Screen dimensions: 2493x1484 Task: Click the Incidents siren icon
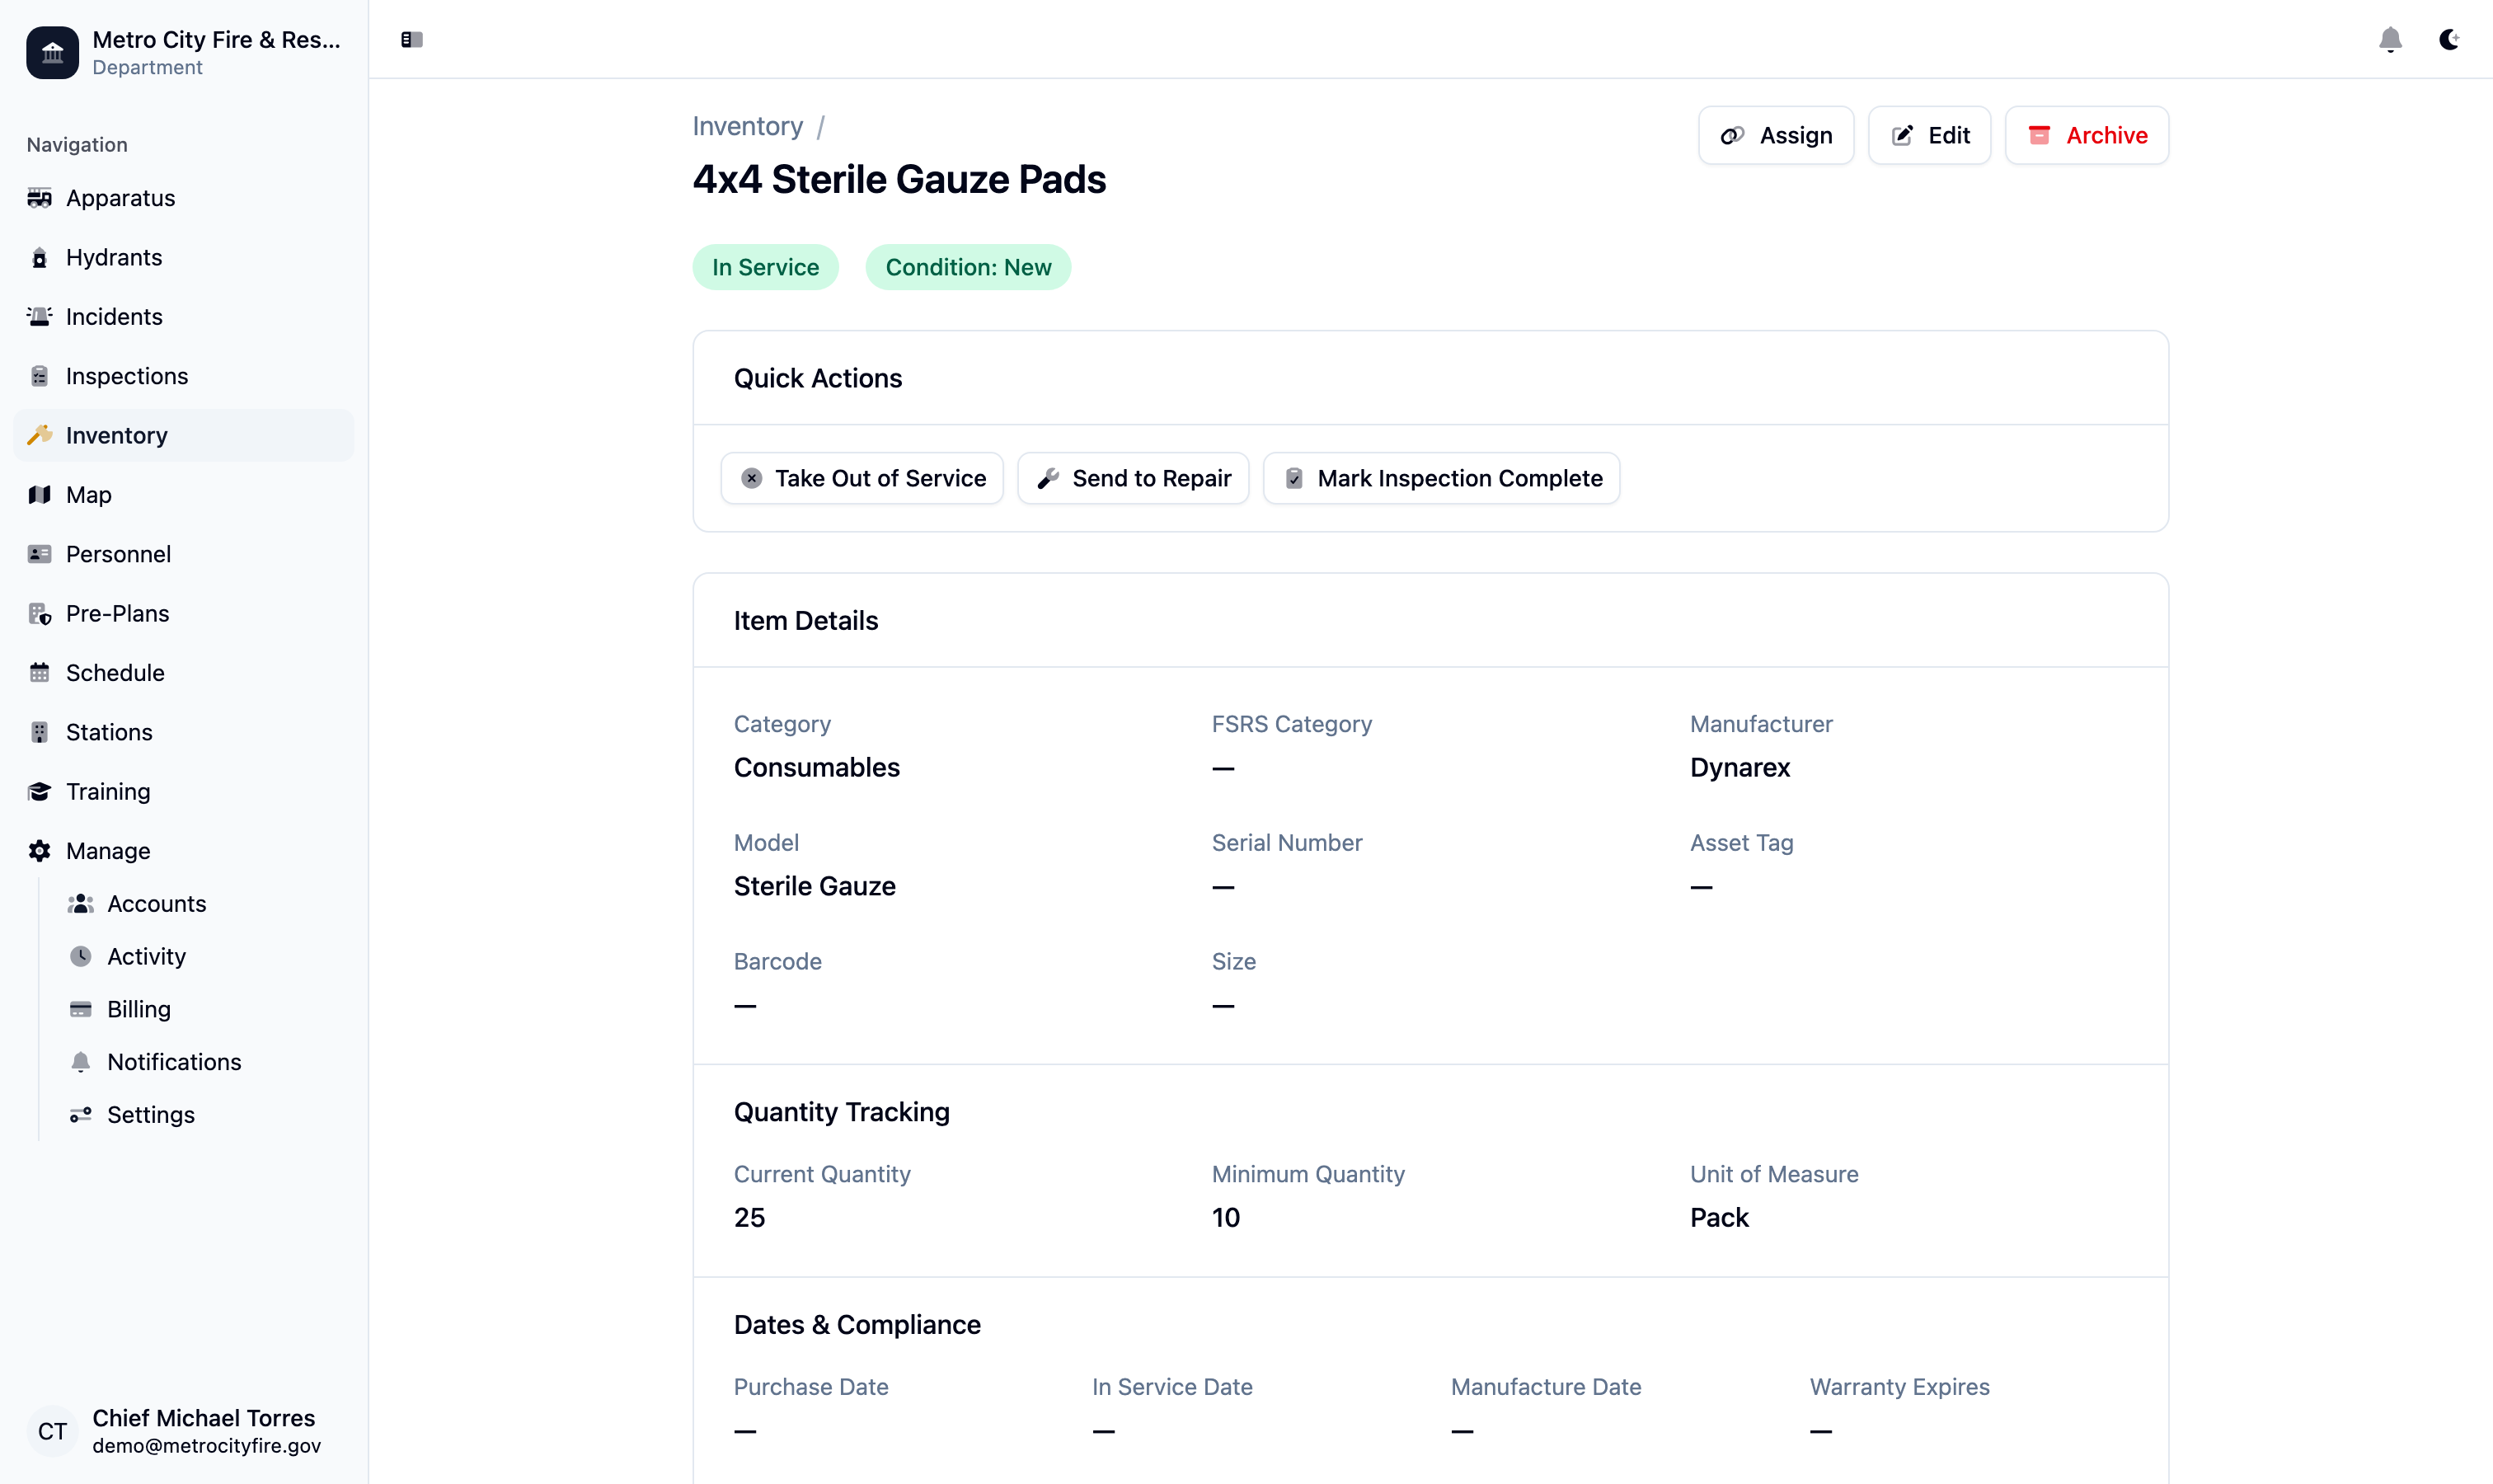click(40, 317)
